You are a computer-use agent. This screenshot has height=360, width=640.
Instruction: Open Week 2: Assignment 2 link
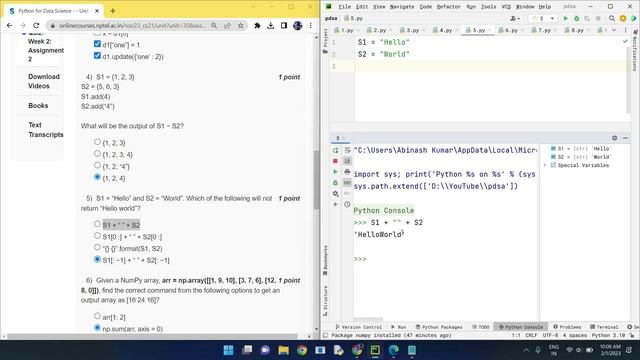[x=46, y=50]
